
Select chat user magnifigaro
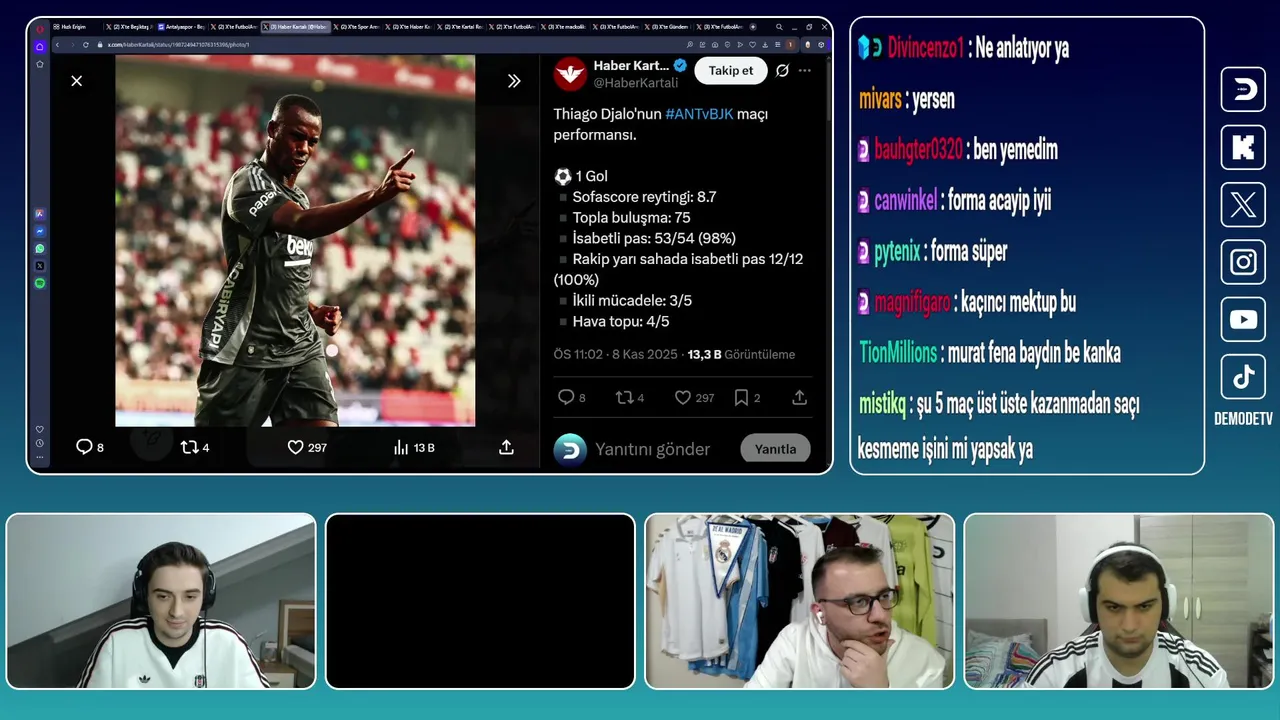(912, 303)
